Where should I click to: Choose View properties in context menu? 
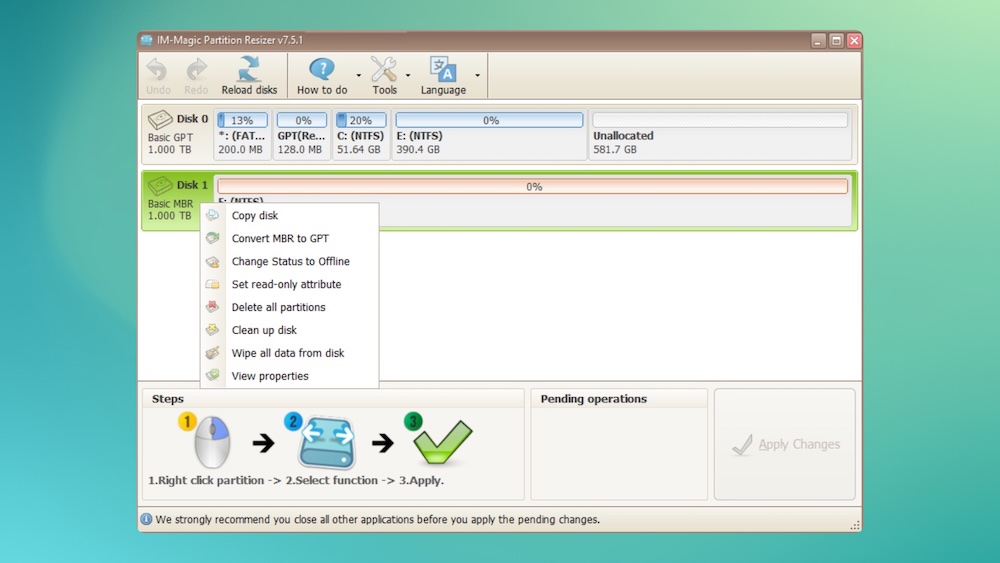[x=270, y=376]
